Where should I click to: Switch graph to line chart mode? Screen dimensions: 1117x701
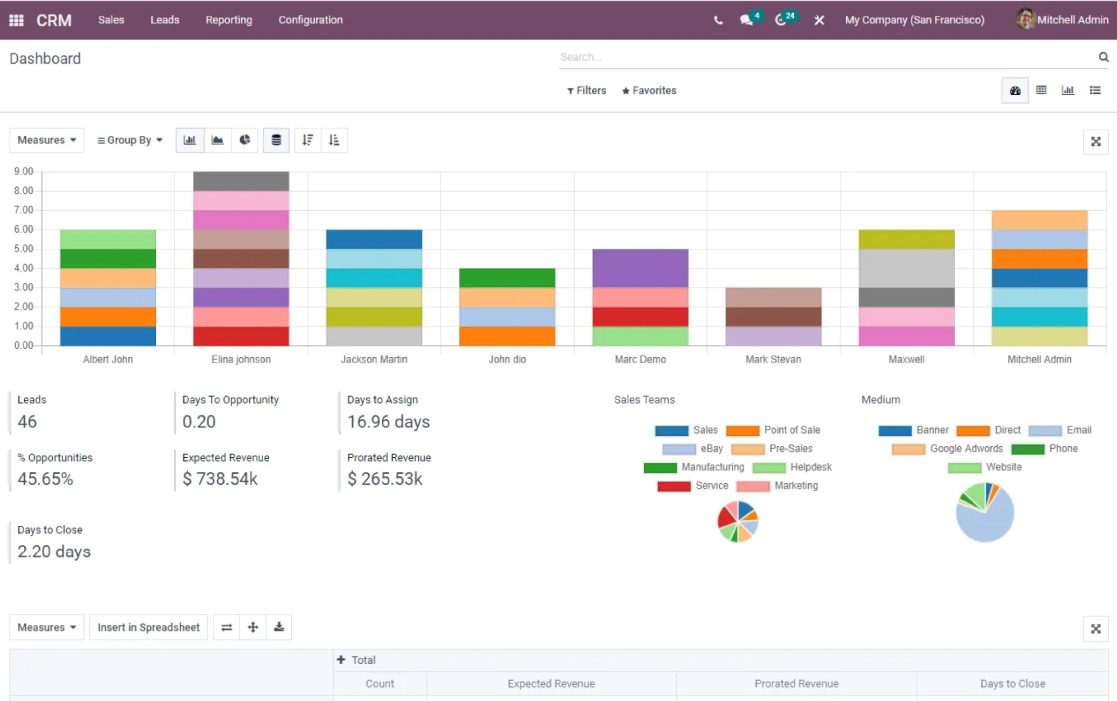point(217,140)
